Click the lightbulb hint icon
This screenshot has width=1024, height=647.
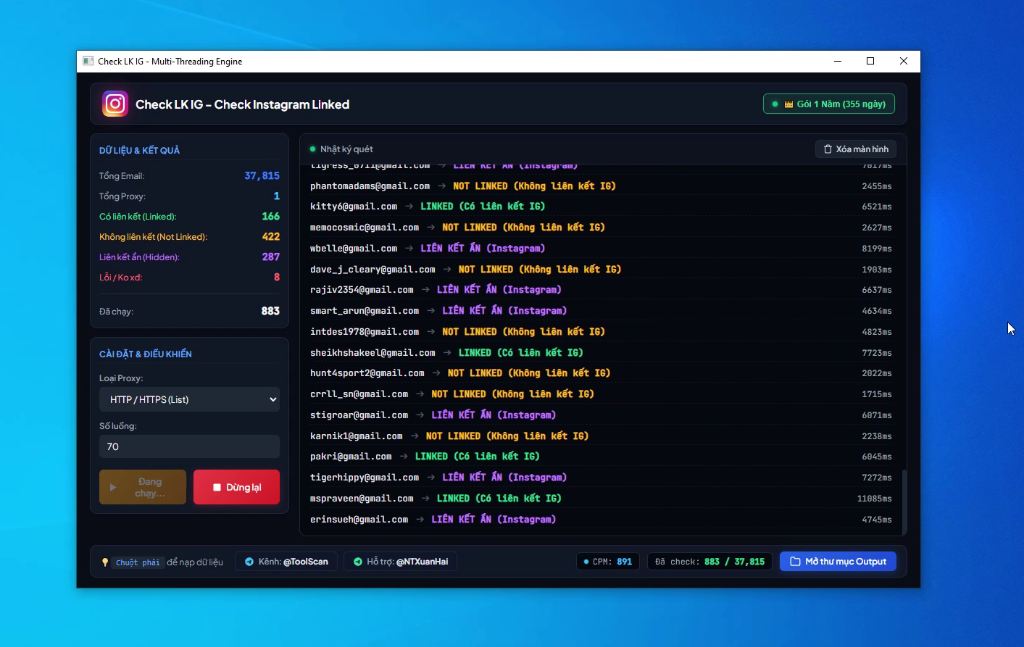pos(104,562)
